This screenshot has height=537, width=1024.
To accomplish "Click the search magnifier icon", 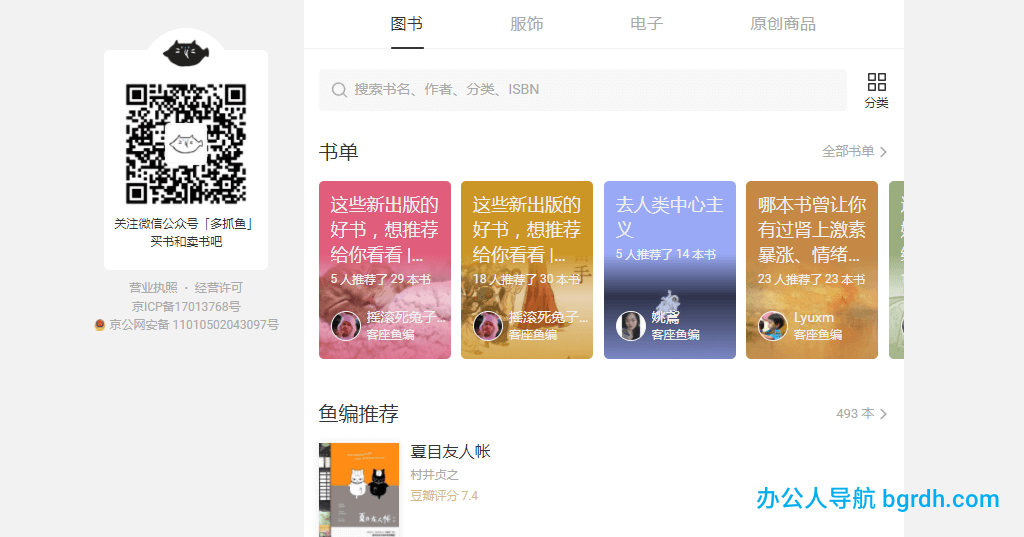I will tap(339, 90).
